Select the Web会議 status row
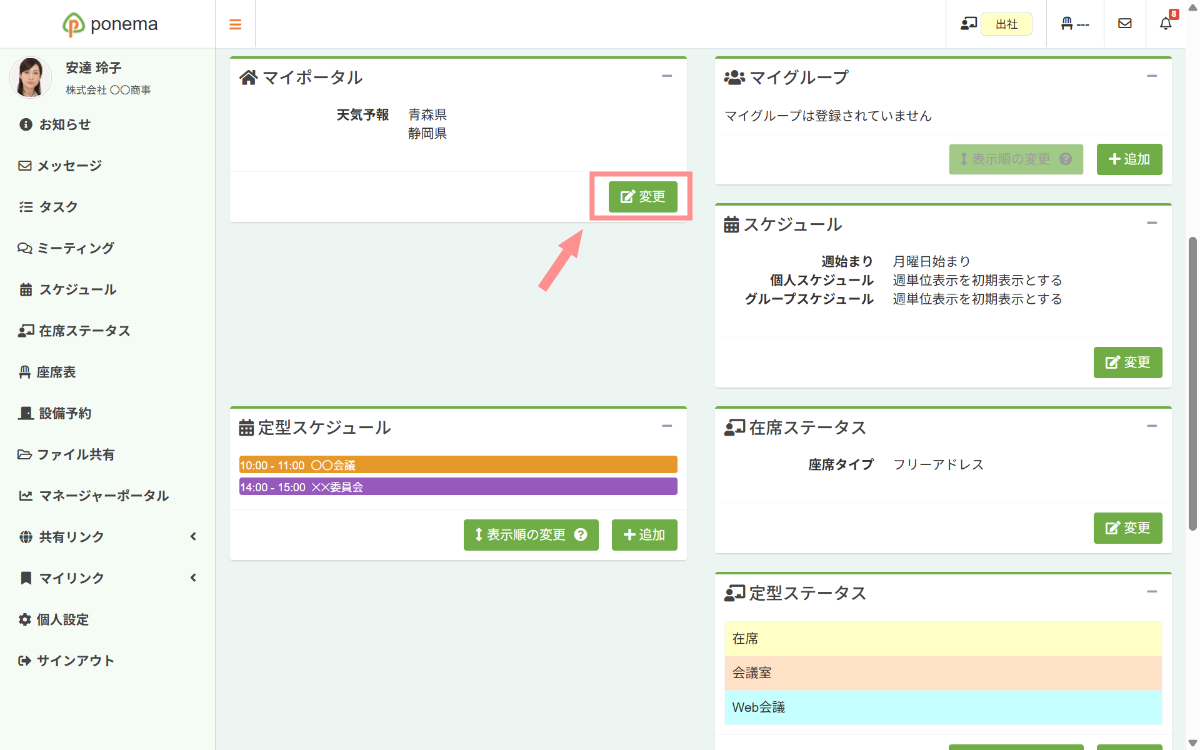1200x750 pixels. coord(943,707)
